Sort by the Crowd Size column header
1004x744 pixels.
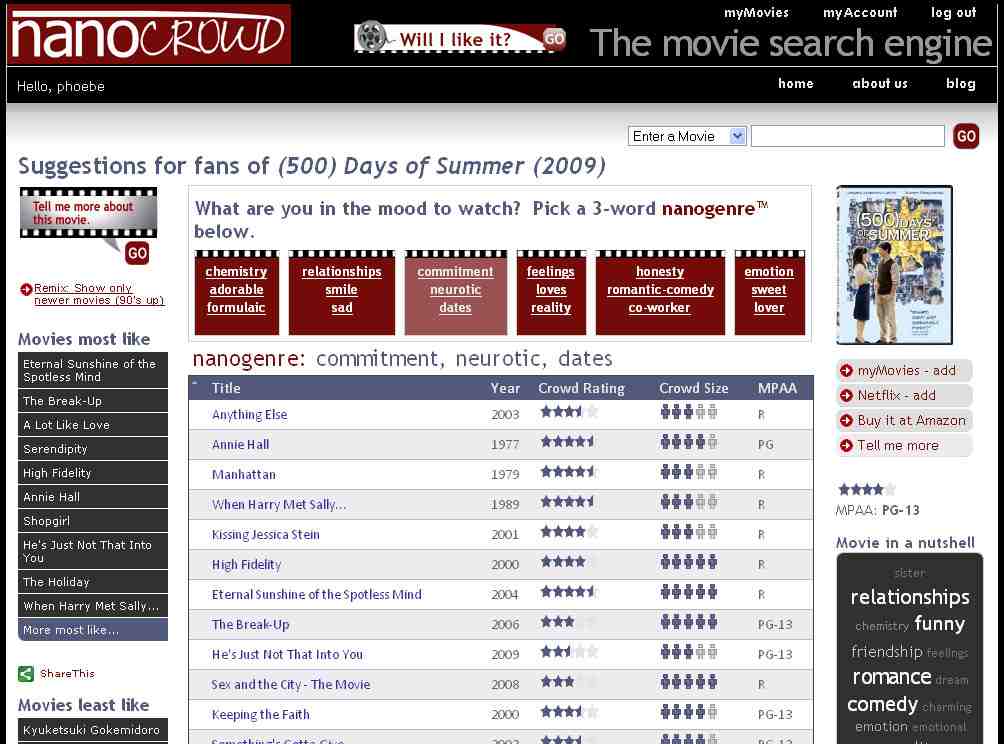point(693,388)
